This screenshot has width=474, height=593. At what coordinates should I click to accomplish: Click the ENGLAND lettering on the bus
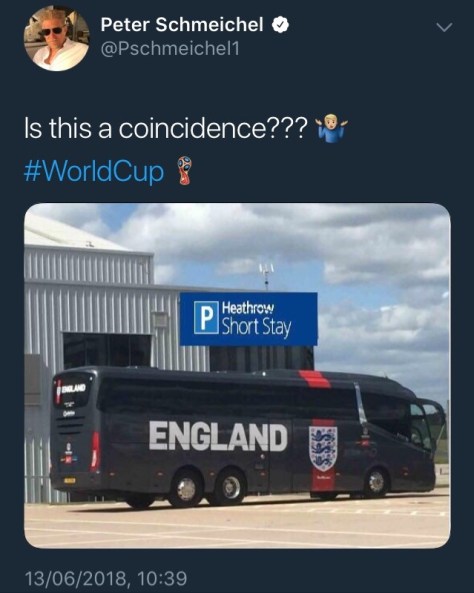tap(218, 436)
